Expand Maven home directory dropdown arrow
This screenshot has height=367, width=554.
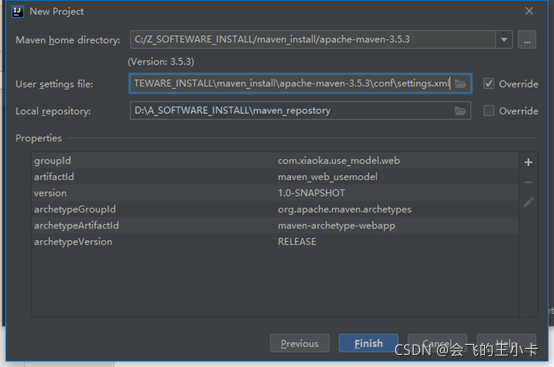[504, 40]
